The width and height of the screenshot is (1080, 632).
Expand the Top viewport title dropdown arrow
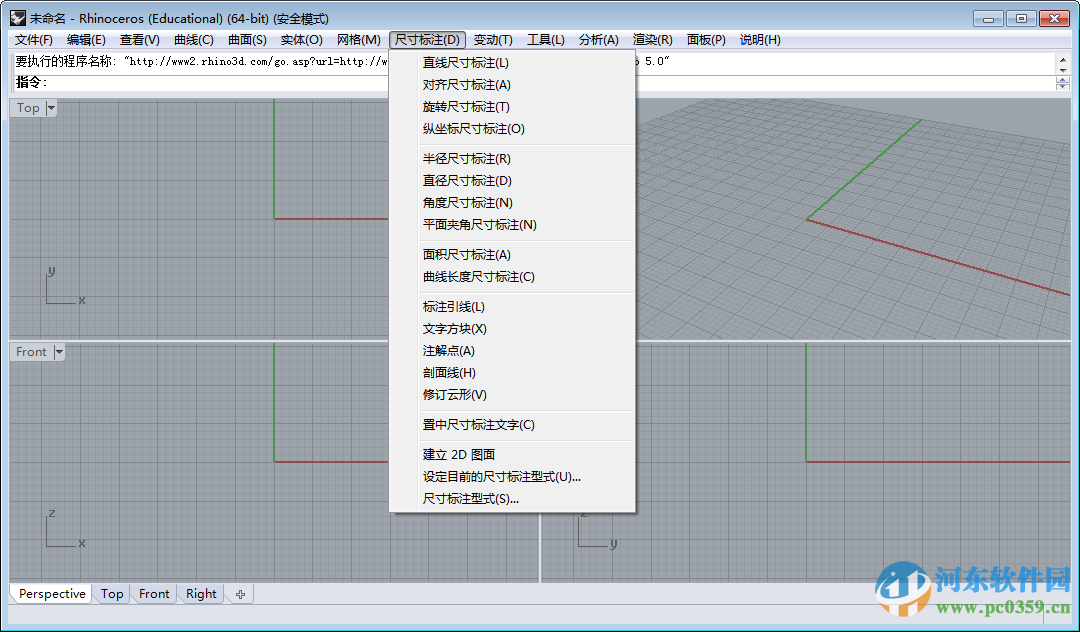click(51, 108)
